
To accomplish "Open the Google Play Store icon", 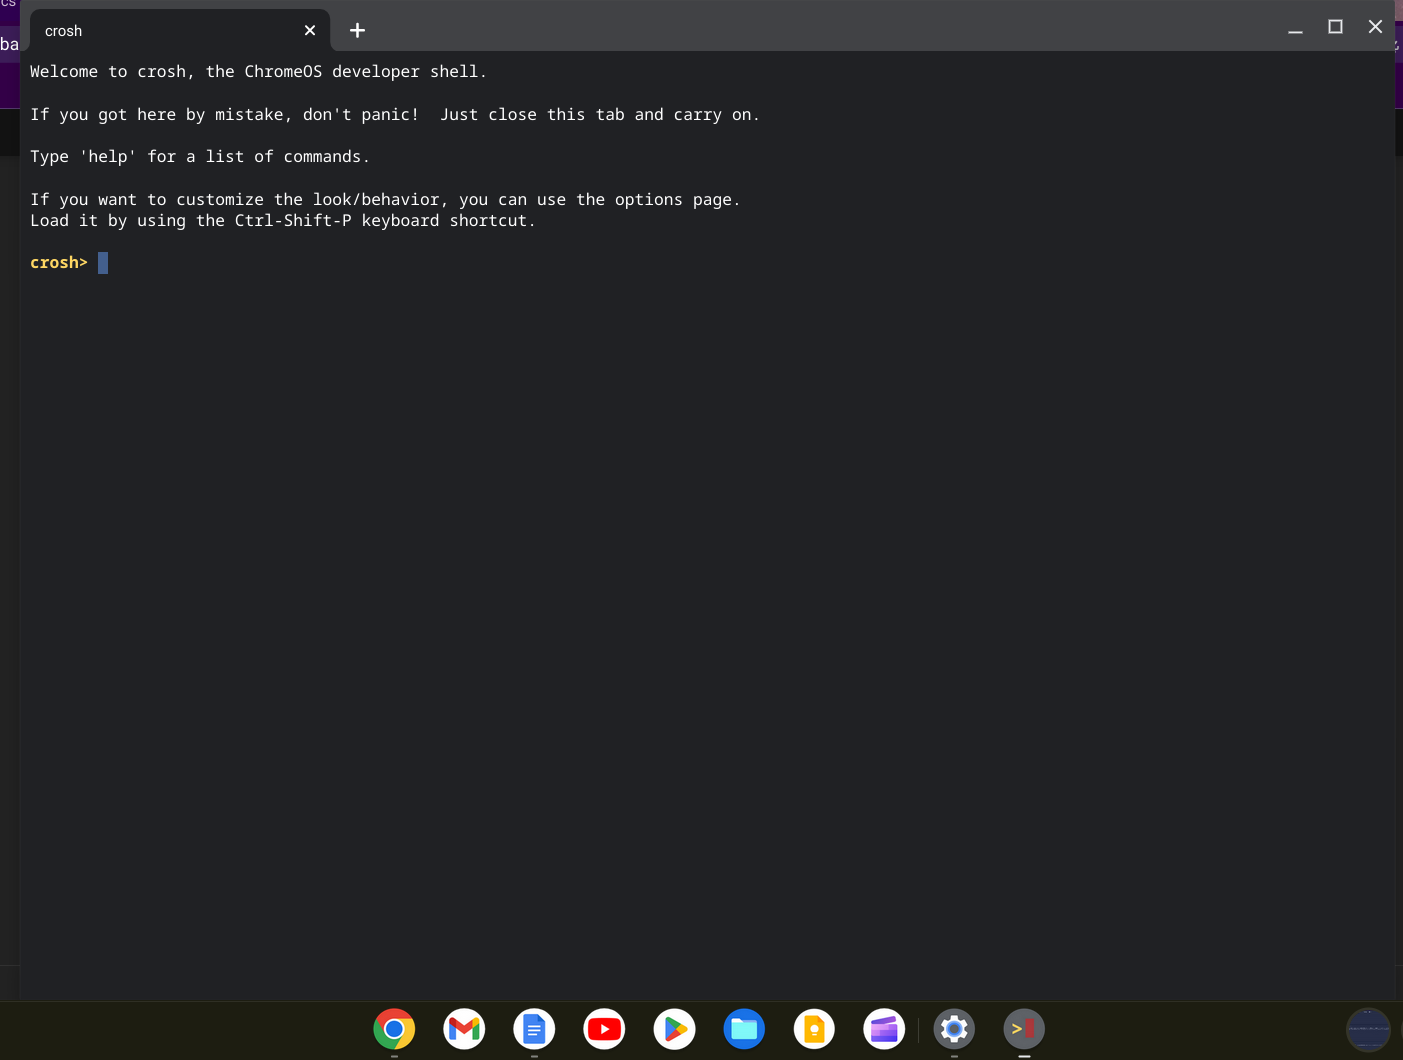I will point(674,1028).
